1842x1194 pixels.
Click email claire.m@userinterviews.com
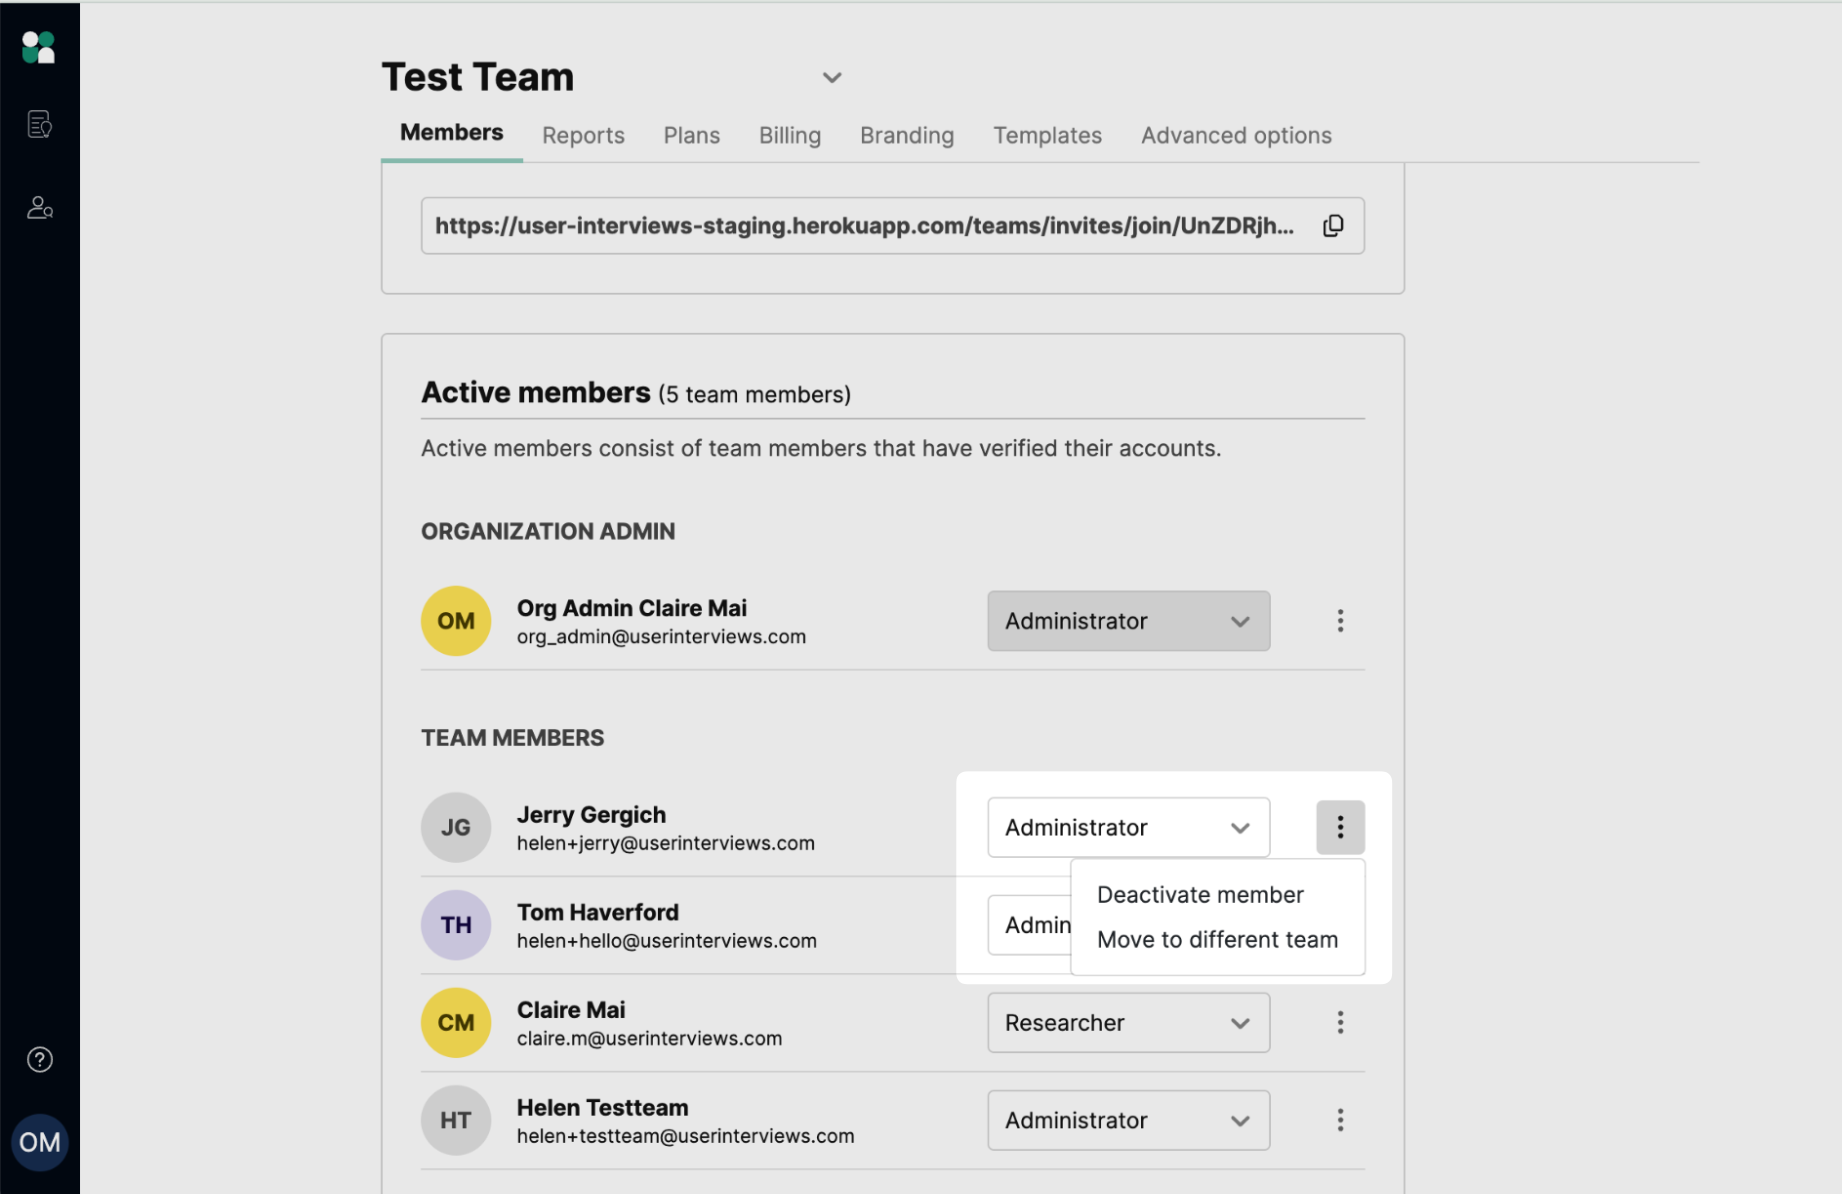coord(649,1038)
